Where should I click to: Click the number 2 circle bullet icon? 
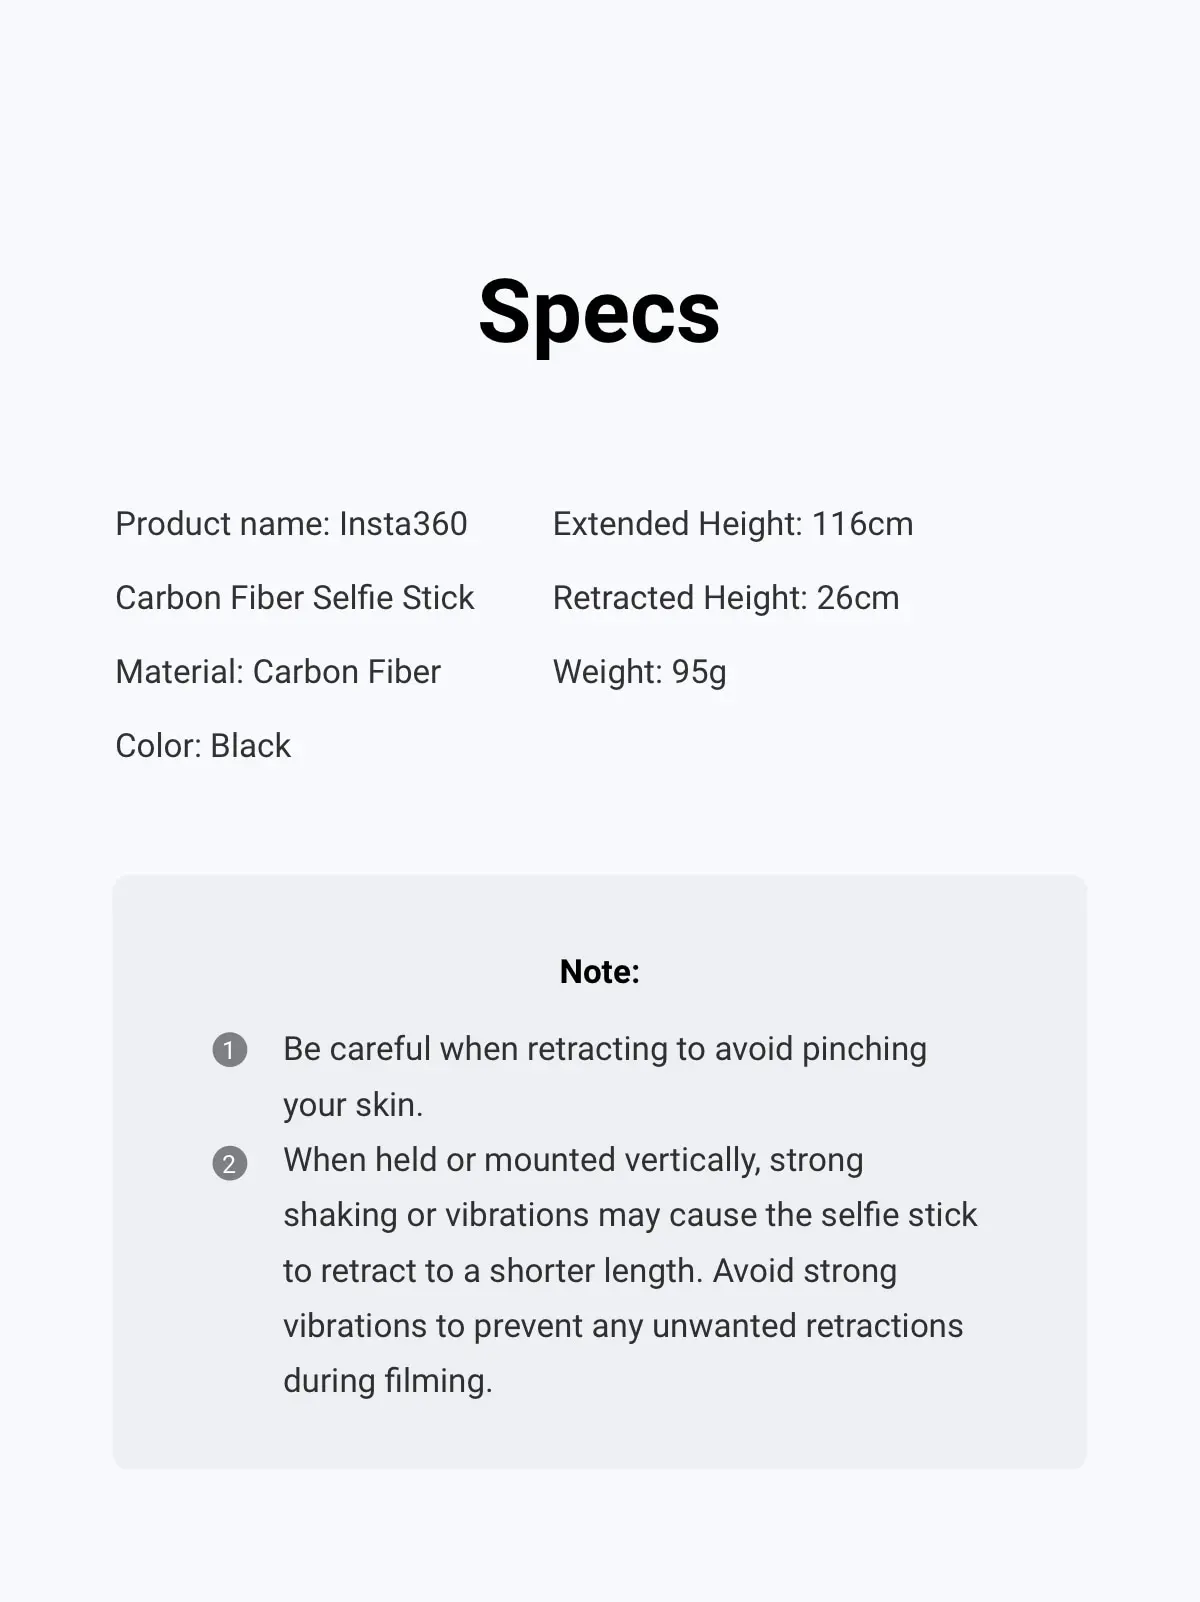click(229, 1163)
